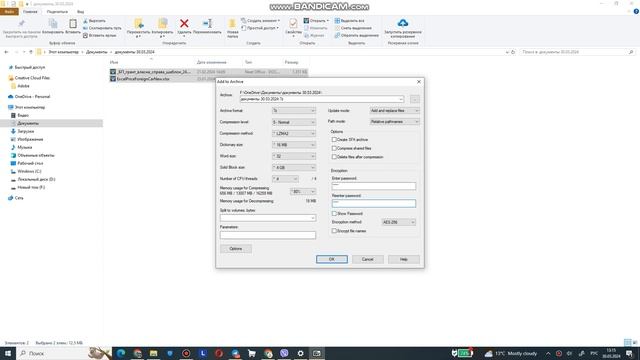Click the Copy to folder icon
This screenshot has width=640, height=360.
click(162, 24)
